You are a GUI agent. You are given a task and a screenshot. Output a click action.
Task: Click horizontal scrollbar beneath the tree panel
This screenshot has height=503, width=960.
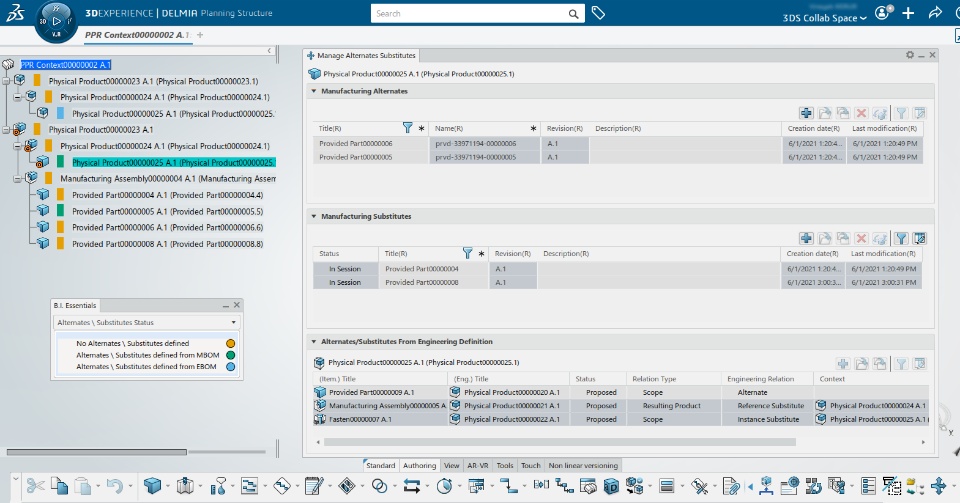97,452
